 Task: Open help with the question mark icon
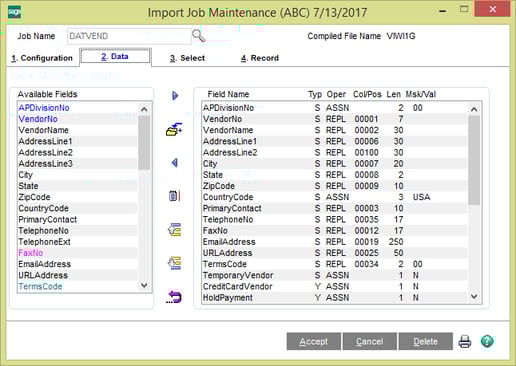coord(487,341)
